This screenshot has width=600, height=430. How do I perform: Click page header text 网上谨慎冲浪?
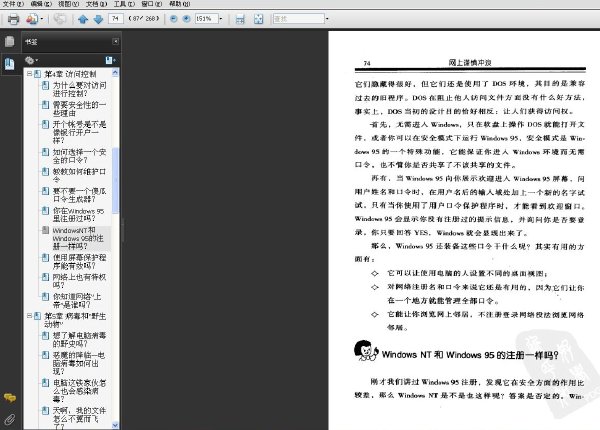(x=470, y=62)
